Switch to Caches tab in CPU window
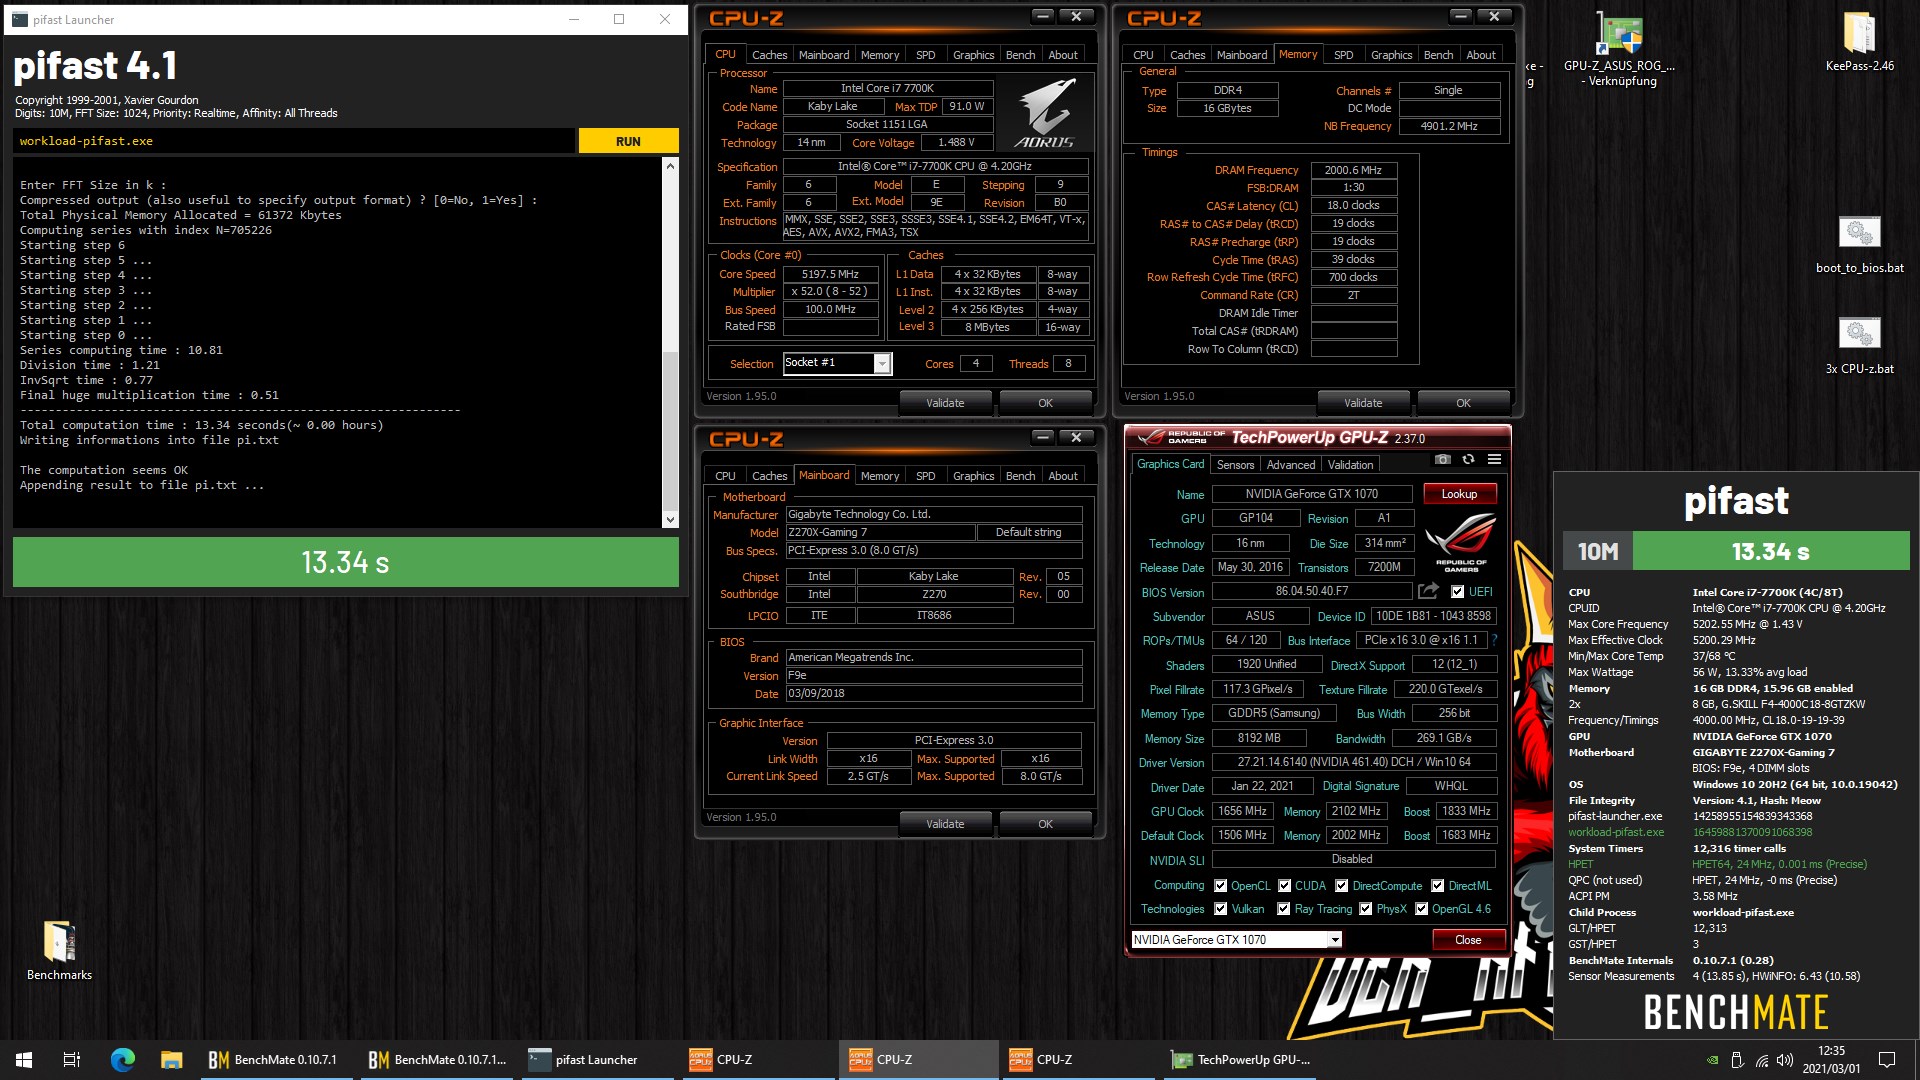The width and height of the screenshot is (1920, 1080). tap(769, 55)
